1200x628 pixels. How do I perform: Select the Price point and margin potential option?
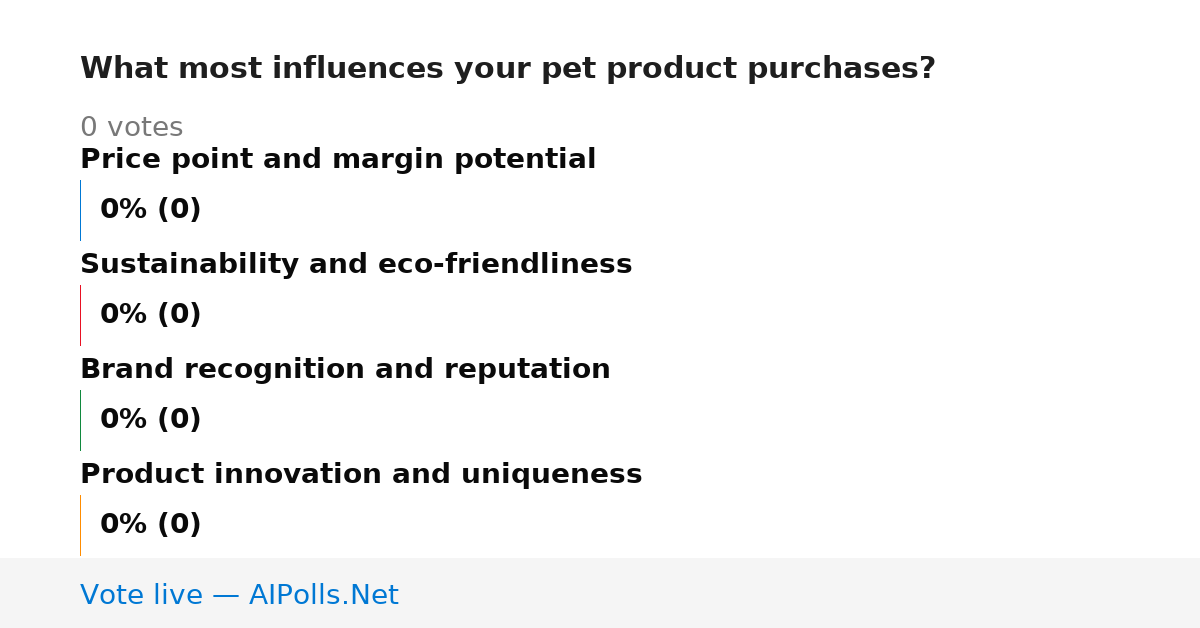click(x=338, y=160)
